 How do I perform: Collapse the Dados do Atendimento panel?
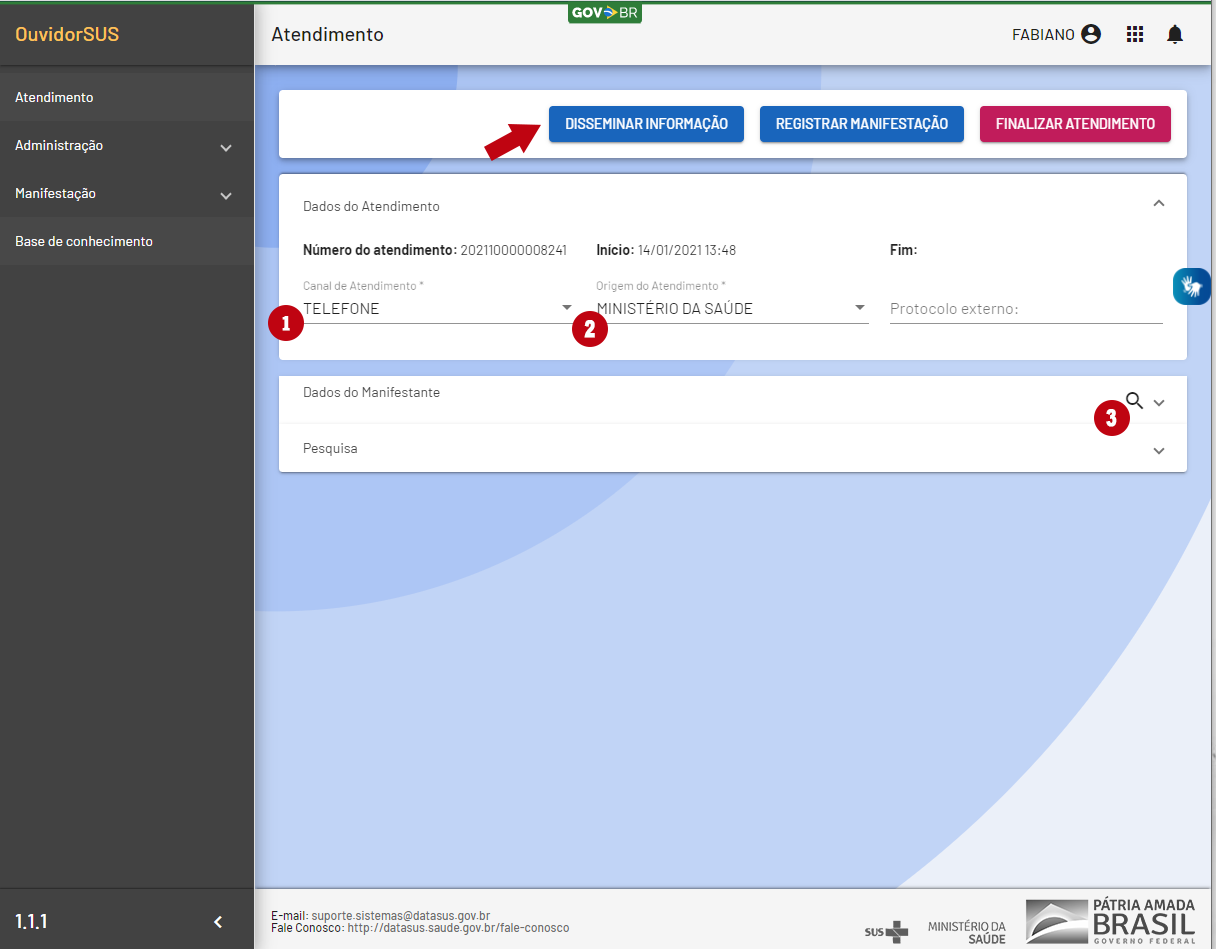tap(1159, 203)
